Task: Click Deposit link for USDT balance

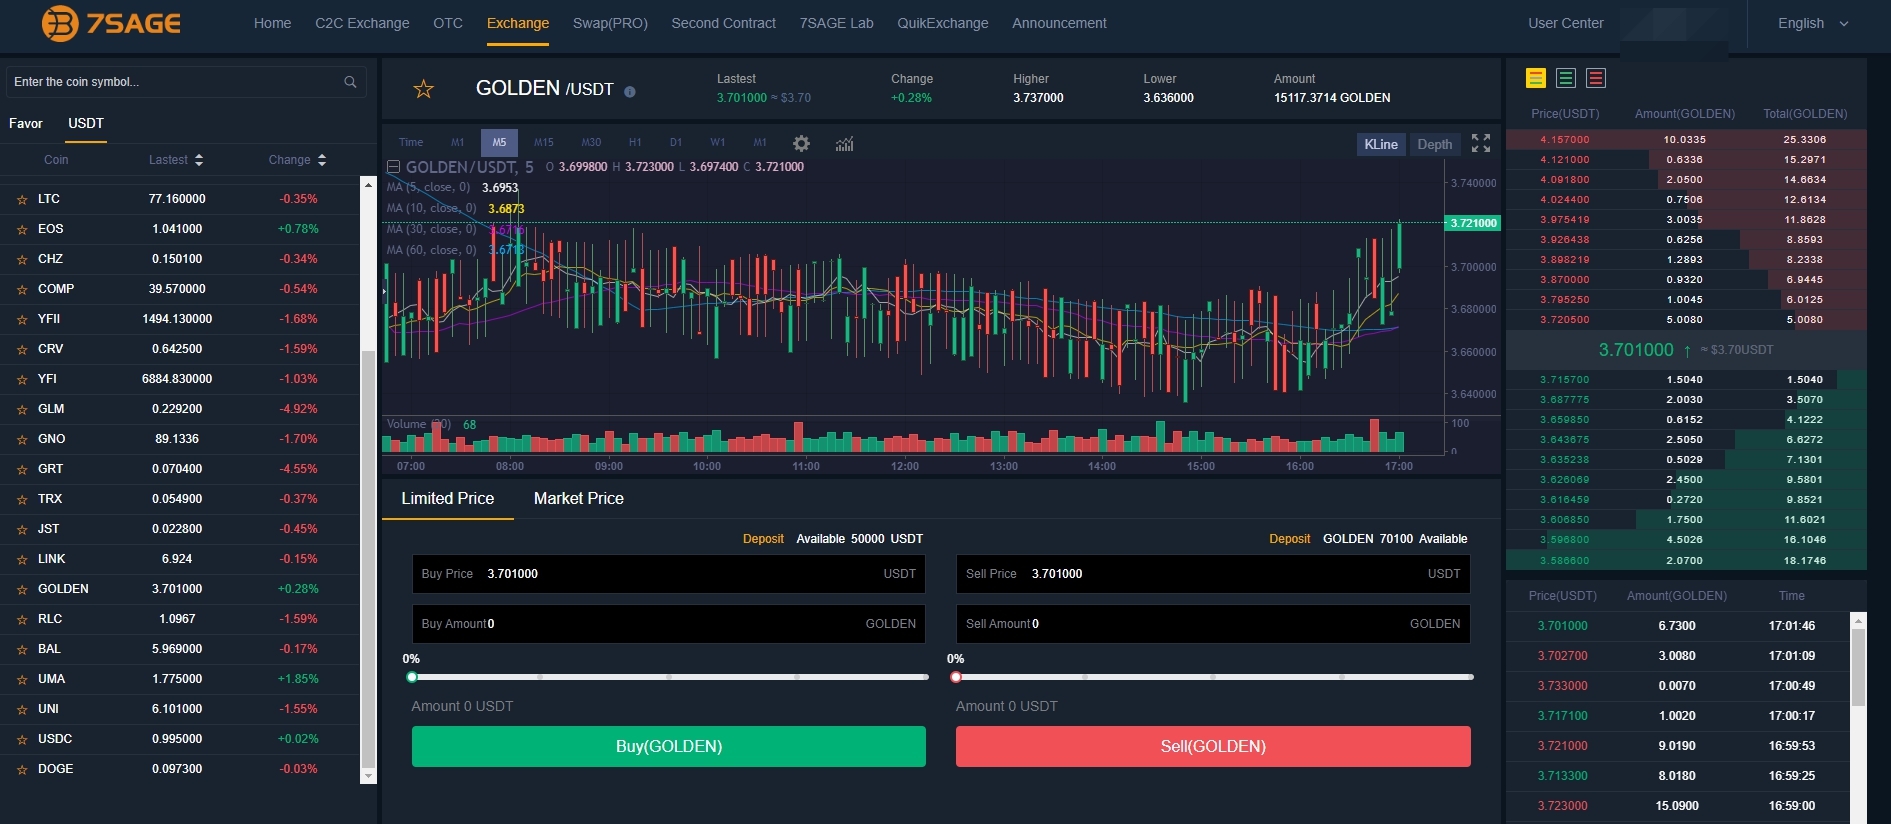Action: coord(763,539)
